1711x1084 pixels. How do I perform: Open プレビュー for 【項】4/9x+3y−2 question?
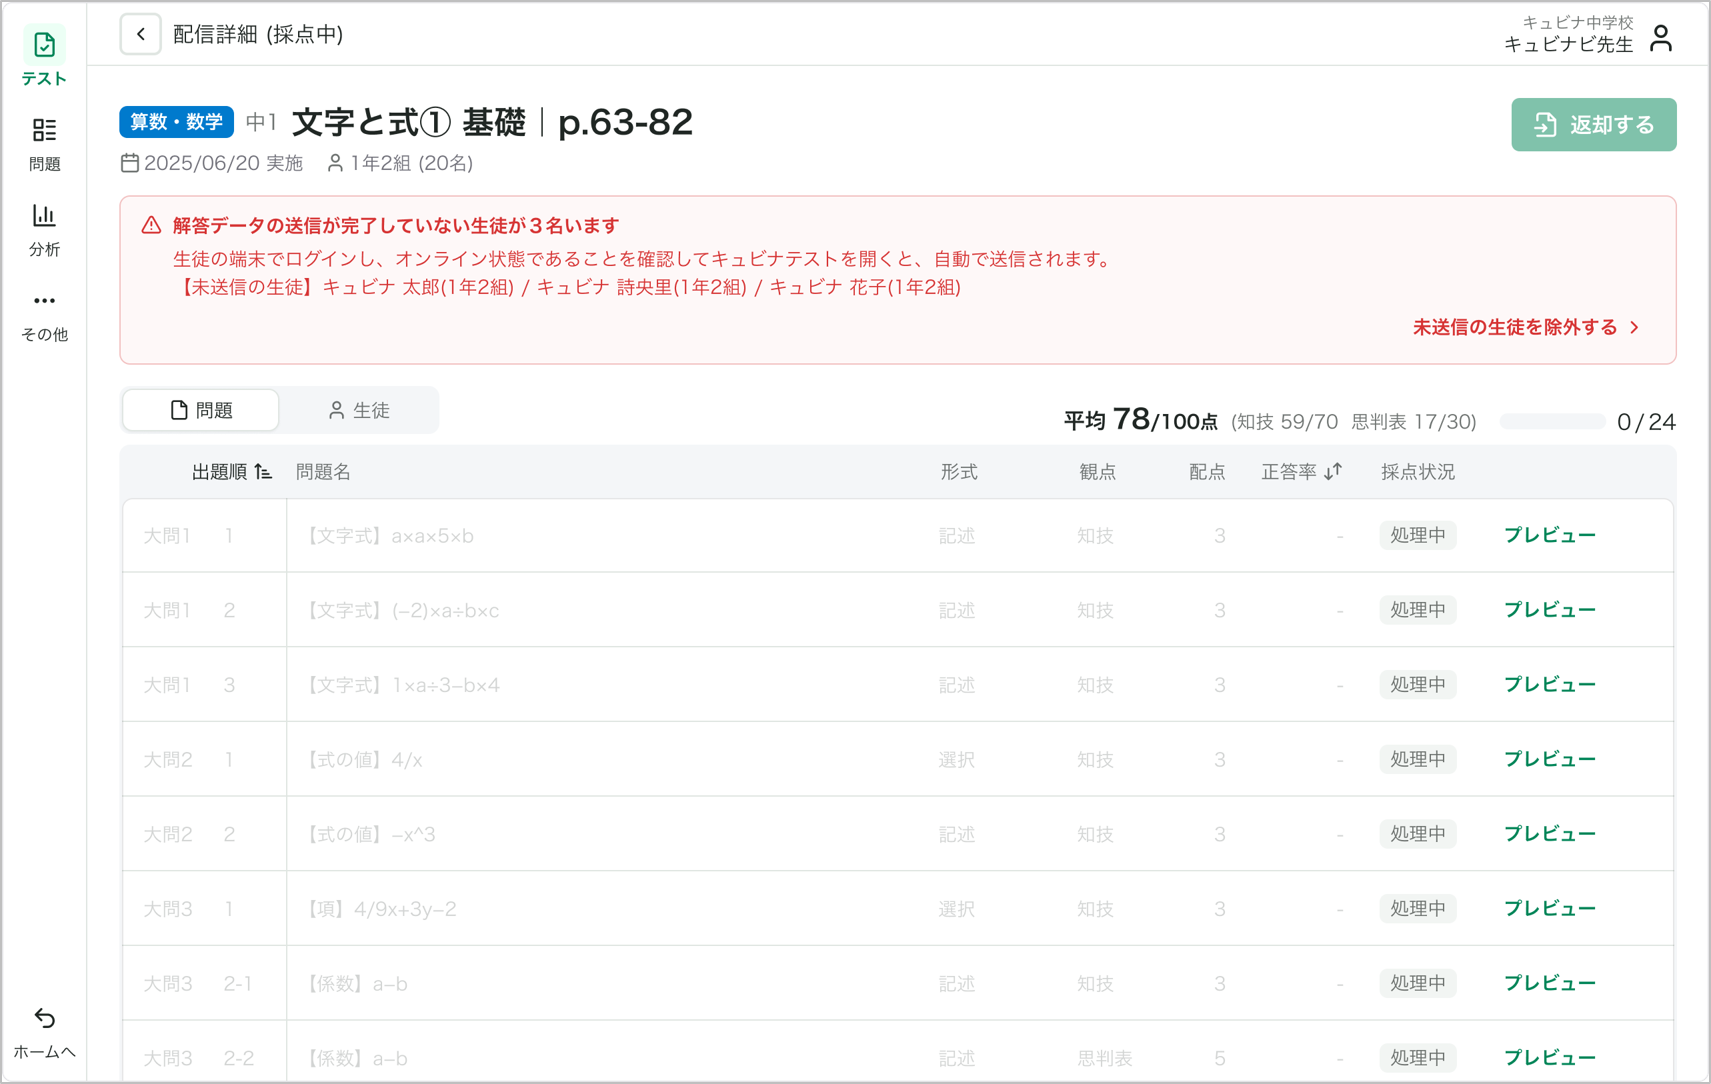(1550, 908)
